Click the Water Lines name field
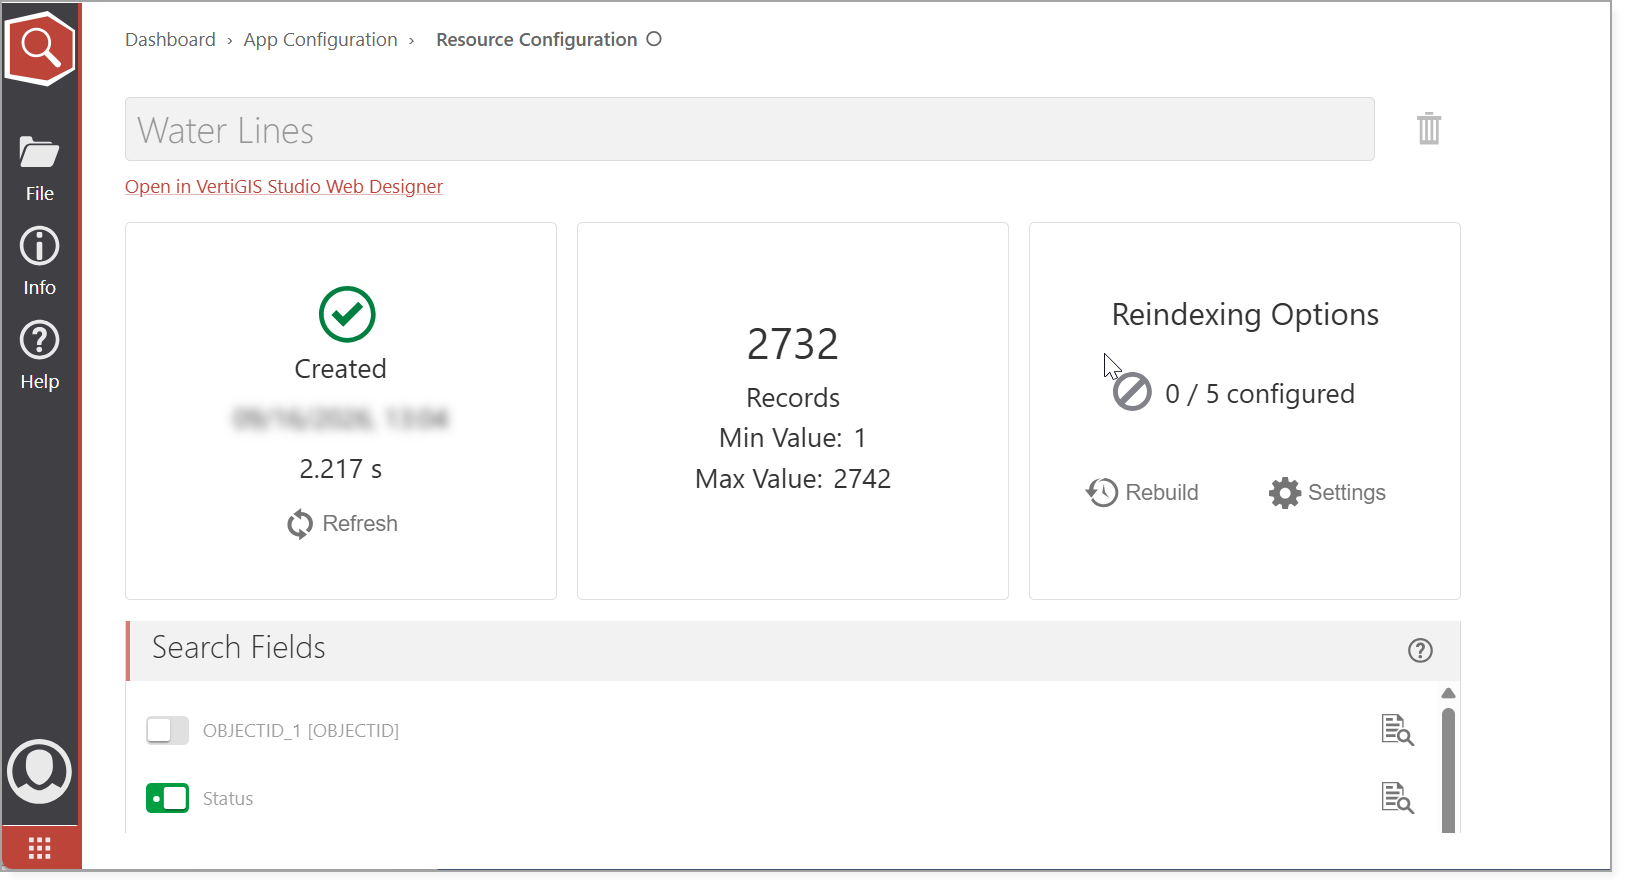The height and width of the screenshot is (887, 1627). 749,129
